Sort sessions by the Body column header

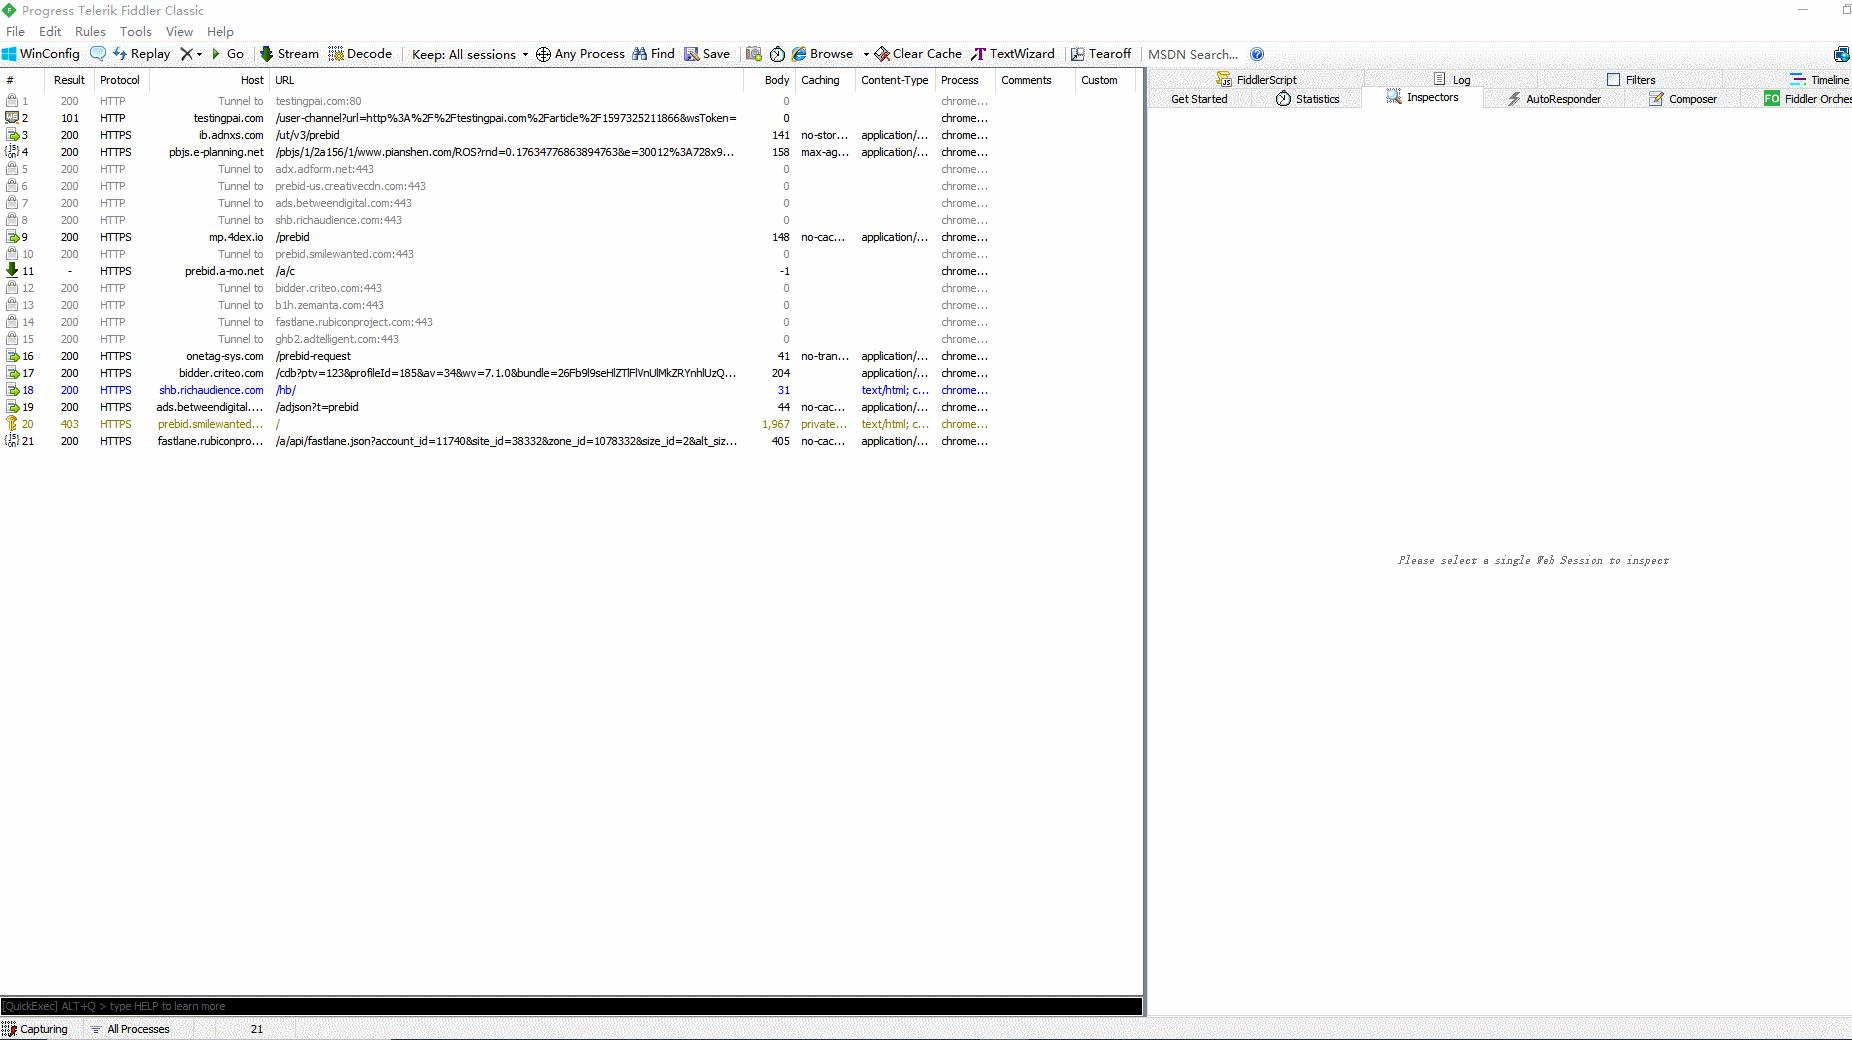[769, 80]
